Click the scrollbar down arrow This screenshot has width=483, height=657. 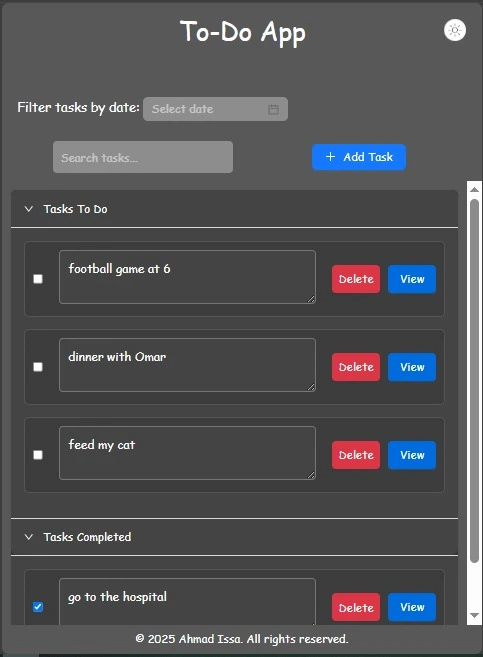coord(474,616)
